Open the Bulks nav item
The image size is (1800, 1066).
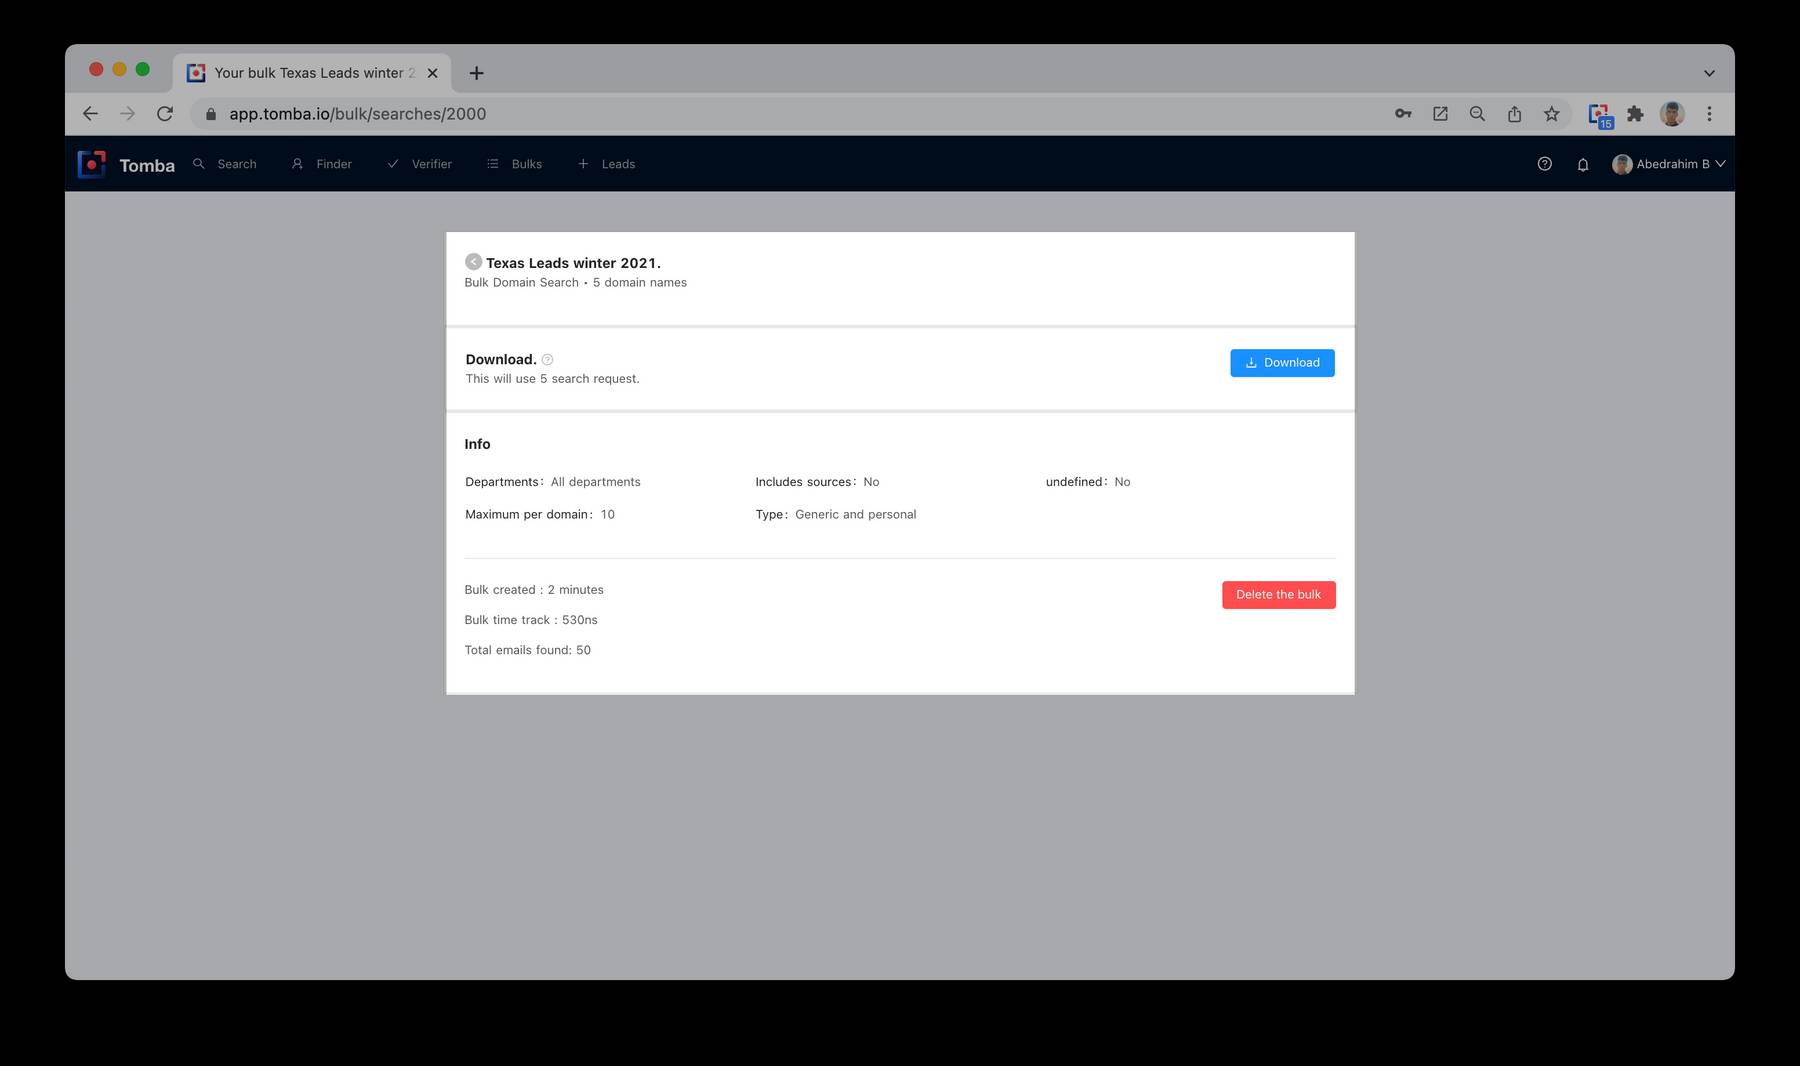pos(514,164)
